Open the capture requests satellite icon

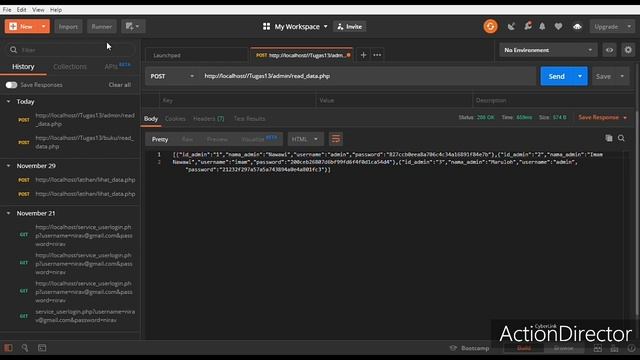tap(511, 27)
